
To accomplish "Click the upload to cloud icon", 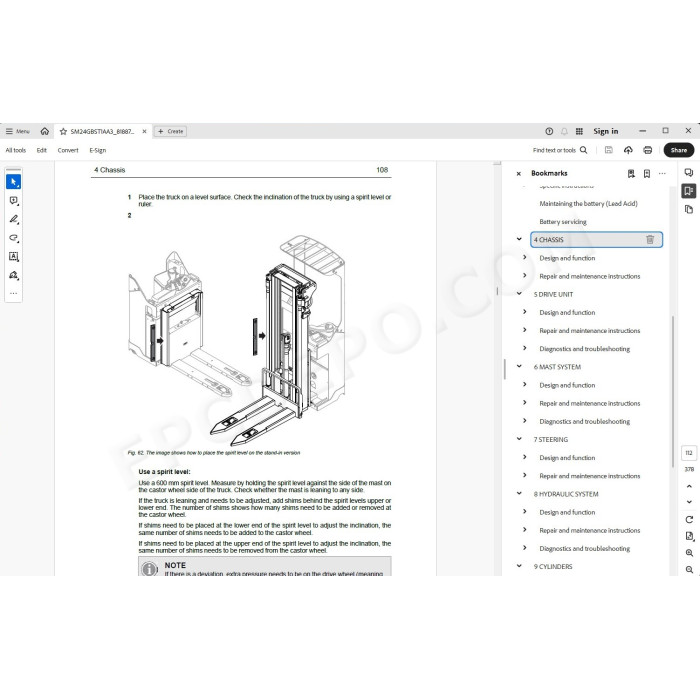I will click(x=628, y=150).
